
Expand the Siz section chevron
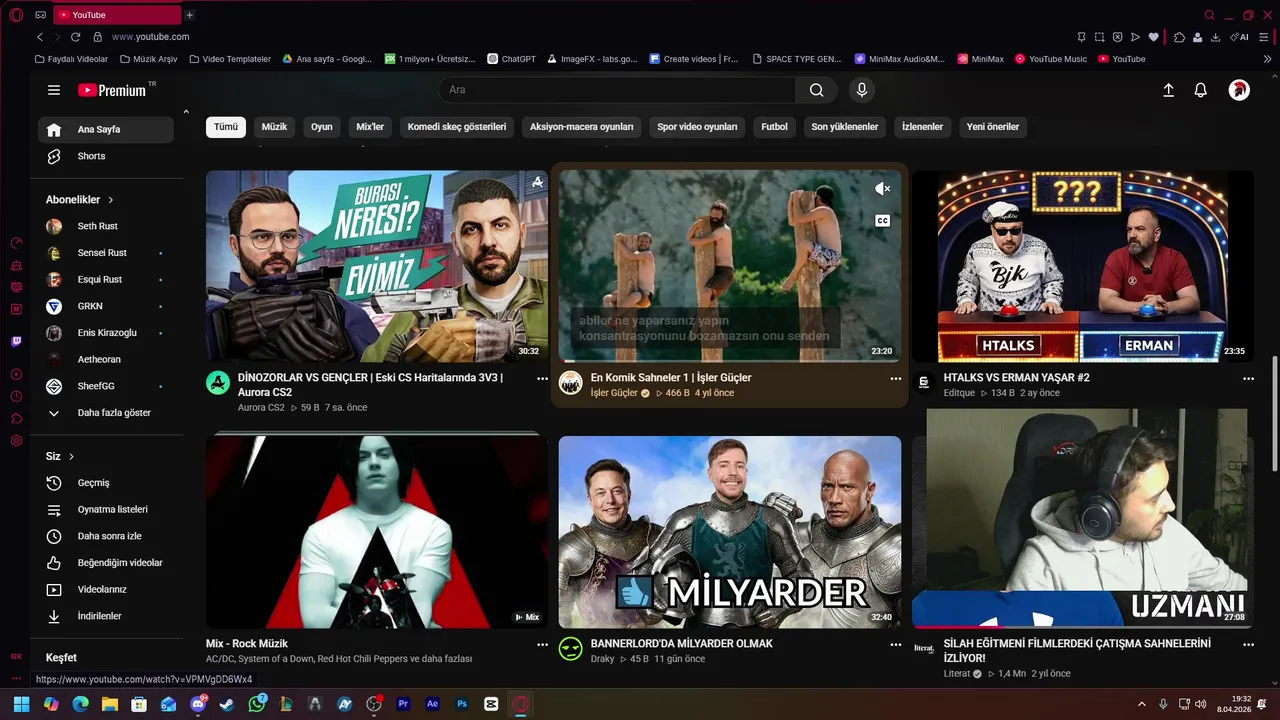[71, 457]
